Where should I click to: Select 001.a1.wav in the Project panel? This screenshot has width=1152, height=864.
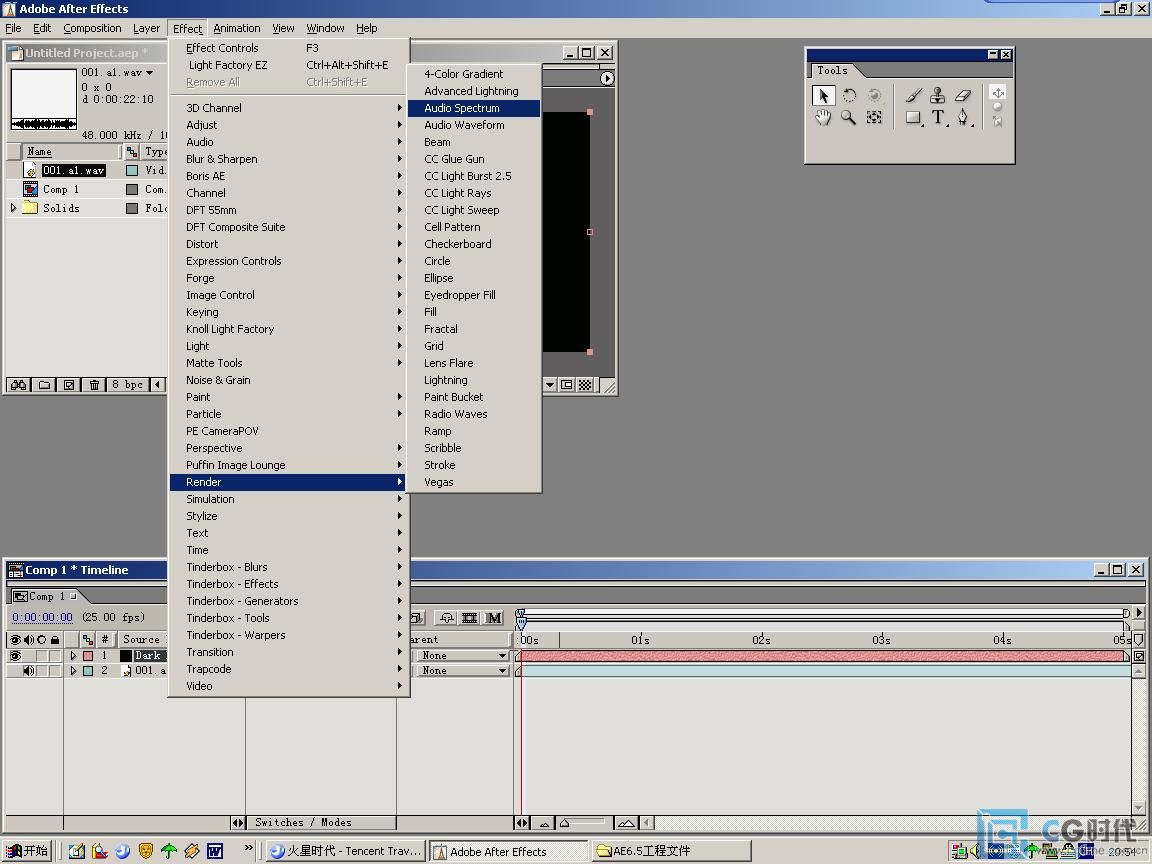(73, 170)
